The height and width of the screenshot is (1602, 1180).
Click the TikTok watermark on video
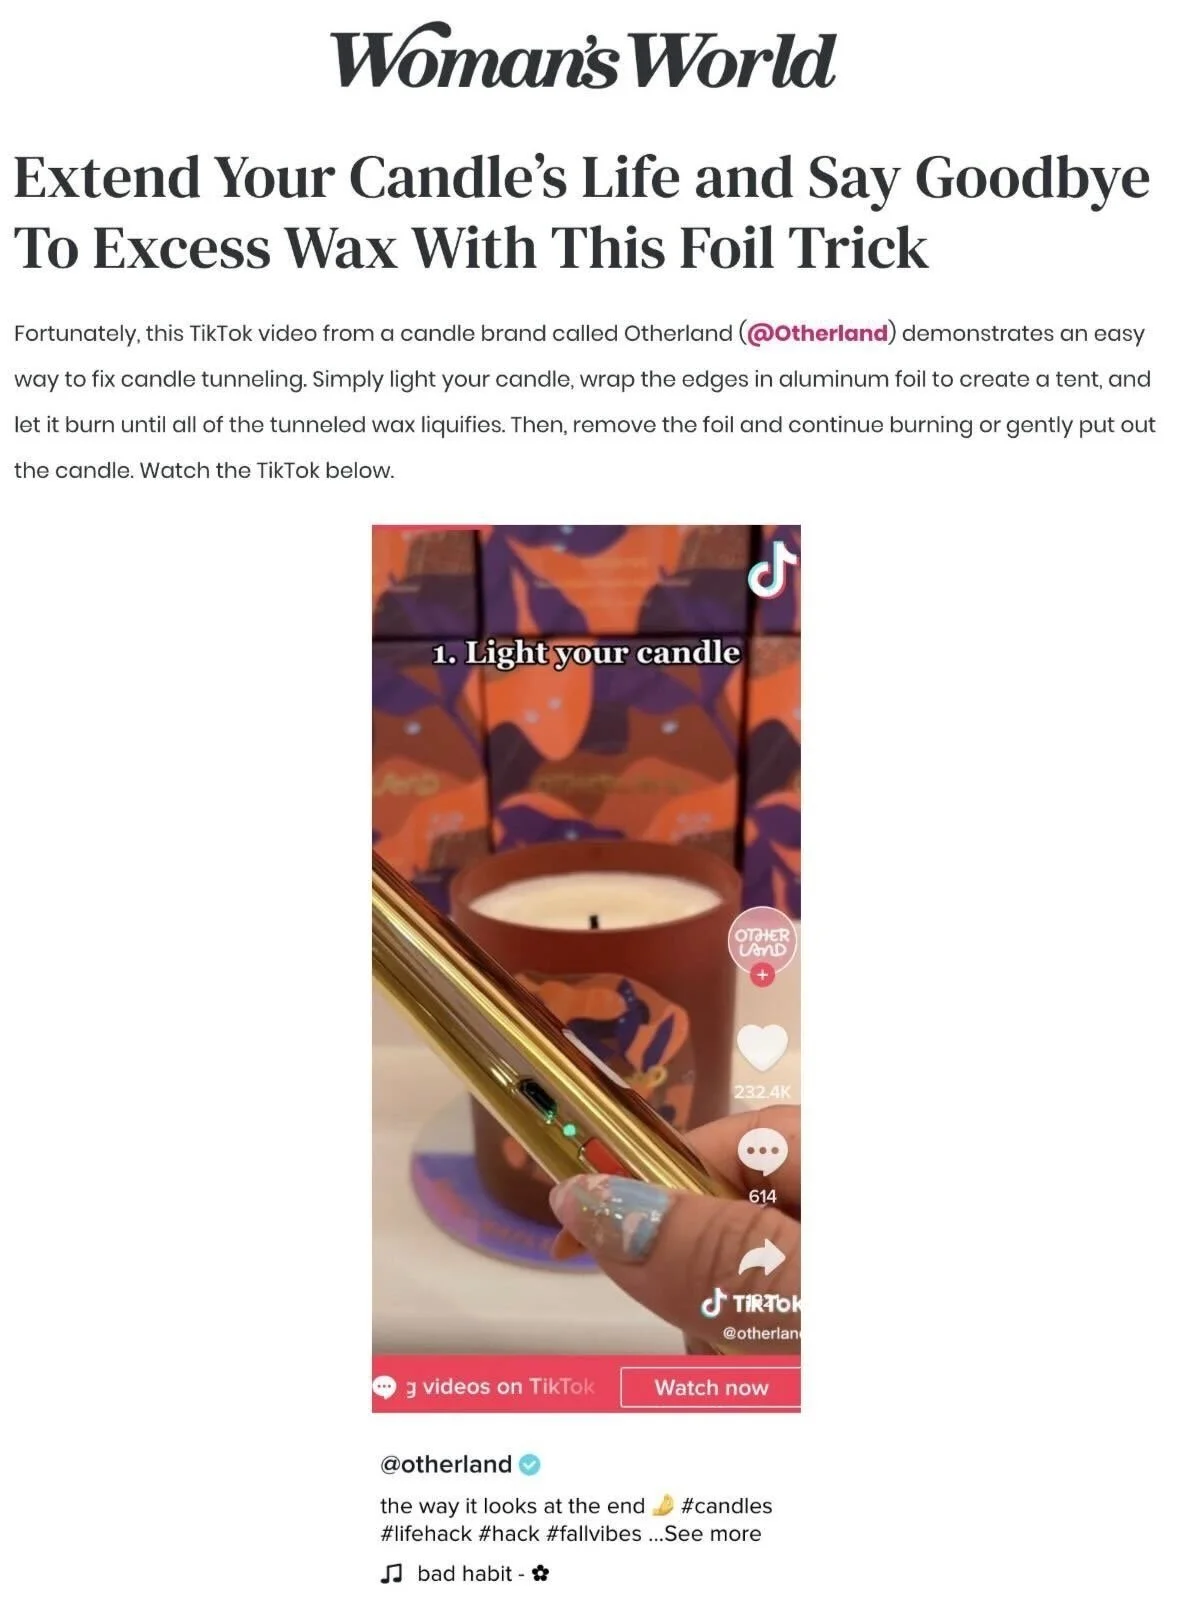tap(752, 1304)
